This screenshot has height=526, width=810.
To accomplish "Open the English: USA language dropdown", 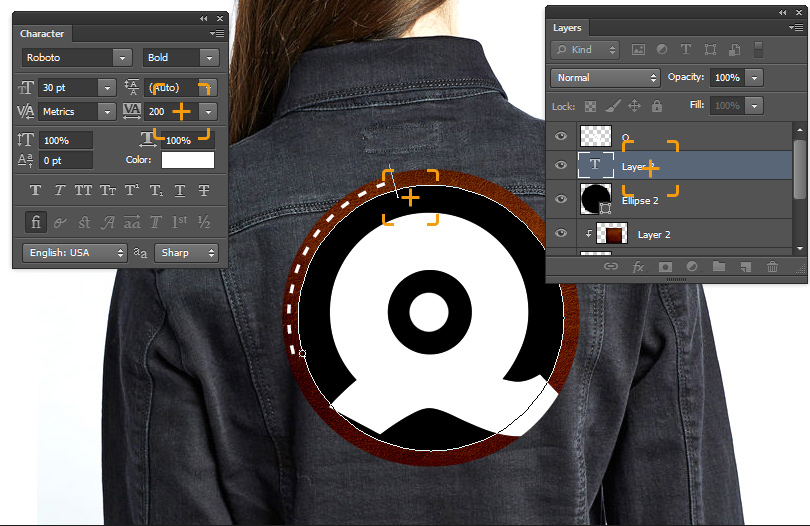I will pos(74,253).
